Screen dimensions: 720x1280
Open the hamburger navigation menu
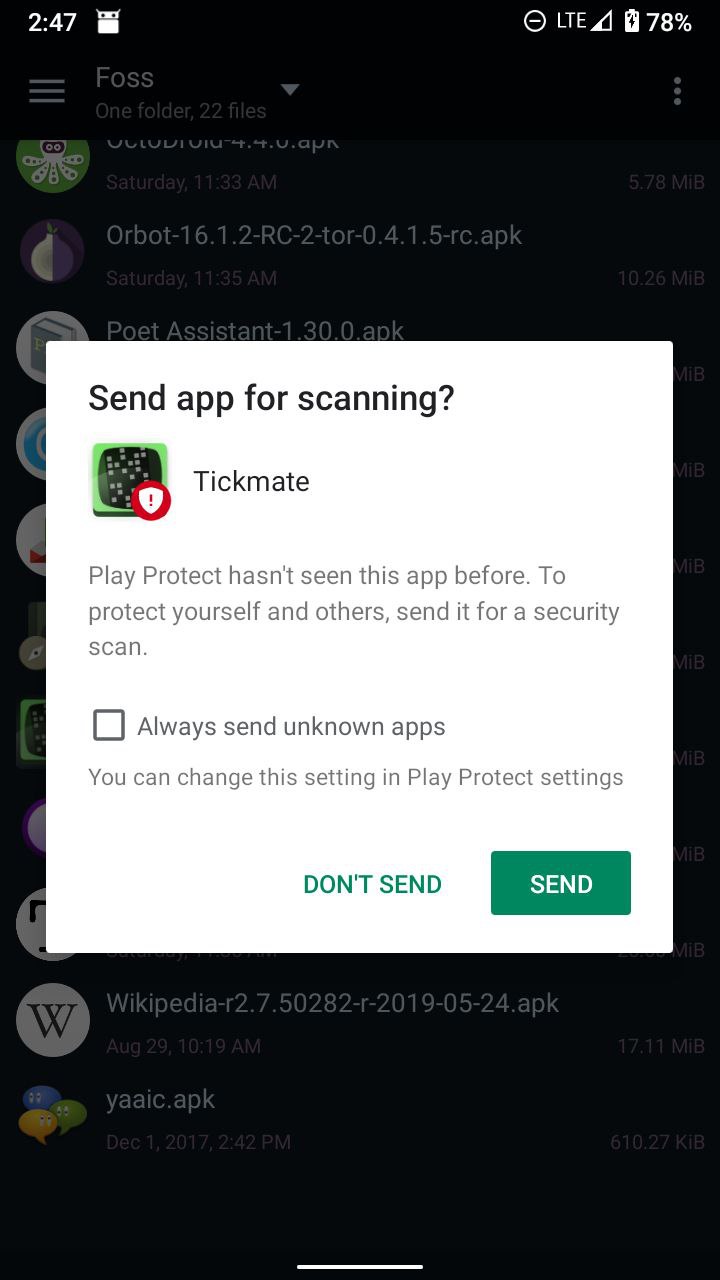pos(47,92)
